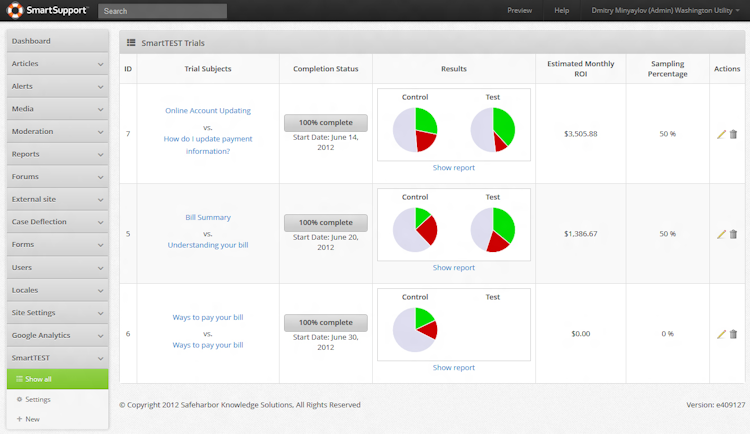Open first Ways to pay your bill link
The height and width of the screenshot is (434, 750).
tap(208, 317)
